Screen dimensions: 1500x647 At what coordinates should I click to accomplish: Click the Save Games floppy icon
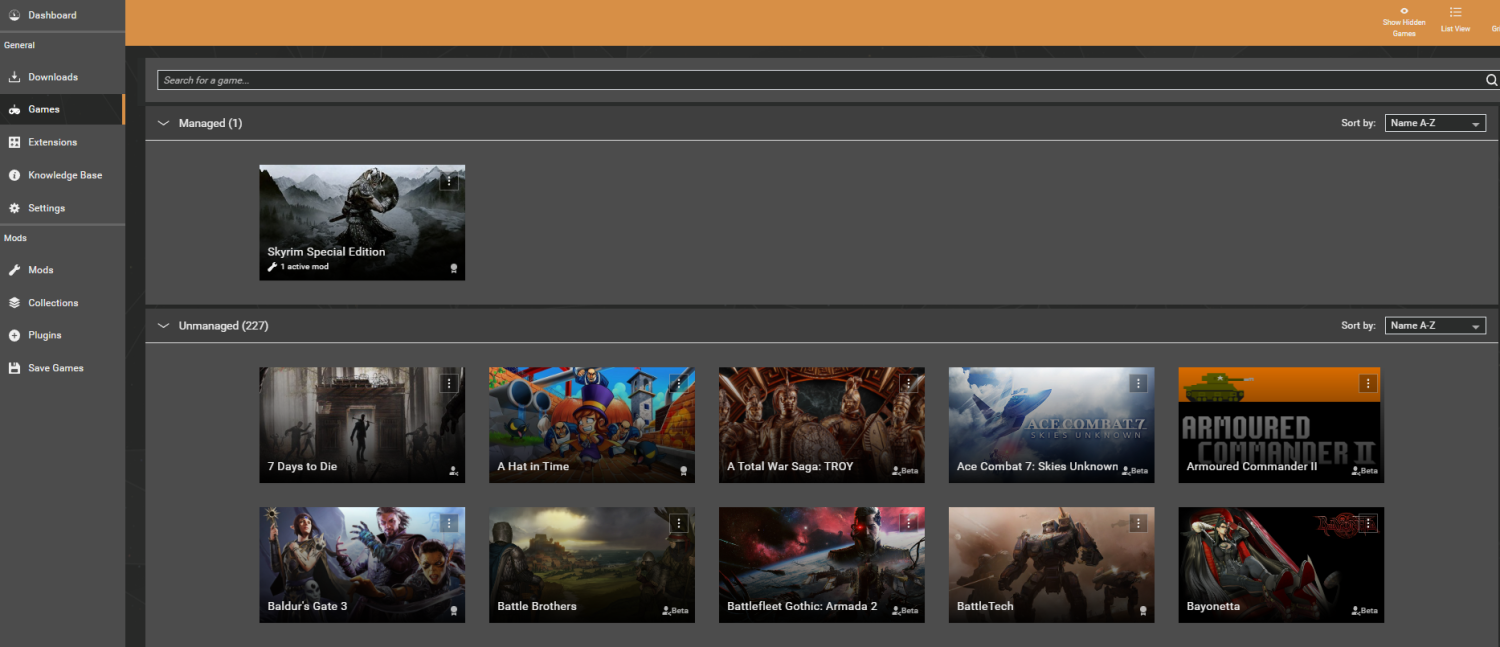point(14,368)
